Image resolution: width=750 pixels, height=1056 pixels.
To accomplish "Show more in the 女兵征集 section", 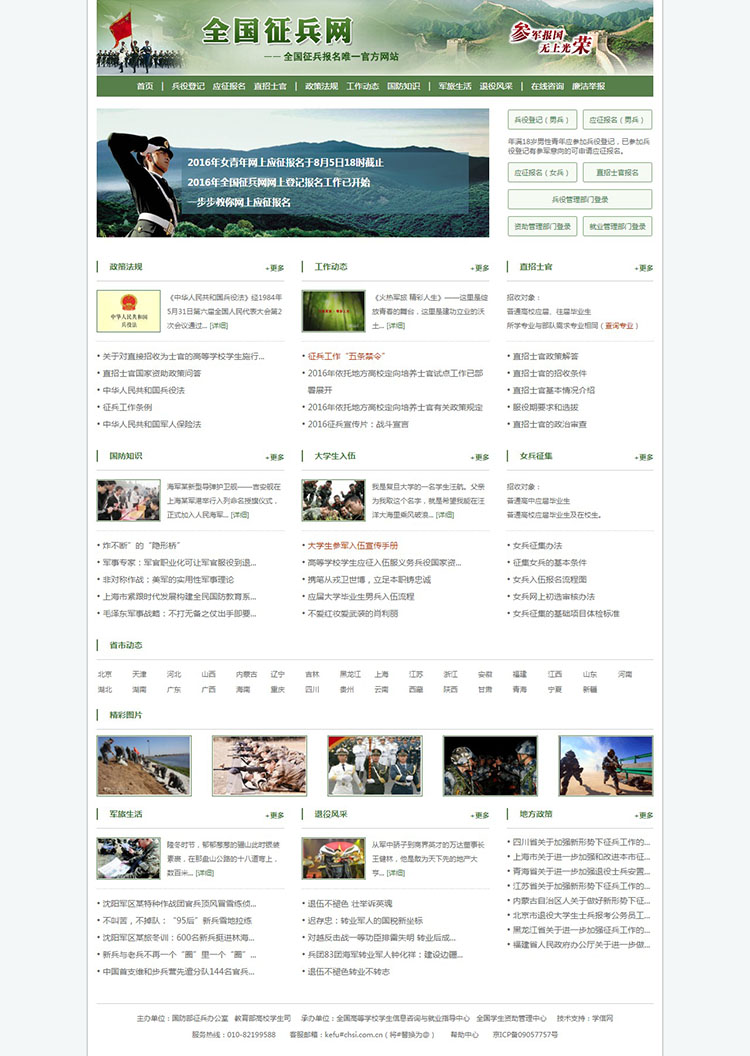I will [644, 457].
